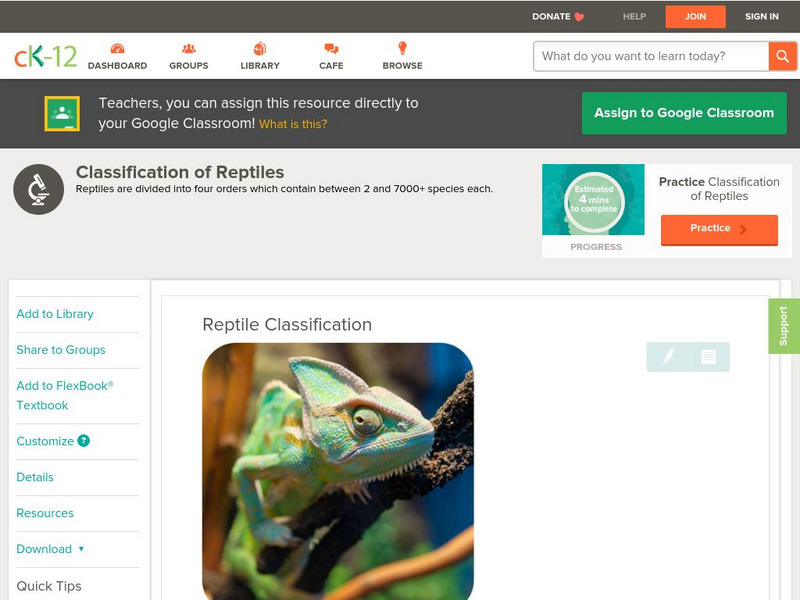Open the Dashboard gauge icon
The width and height of the screenshot is (800, 600).
(x=117, y=48)
